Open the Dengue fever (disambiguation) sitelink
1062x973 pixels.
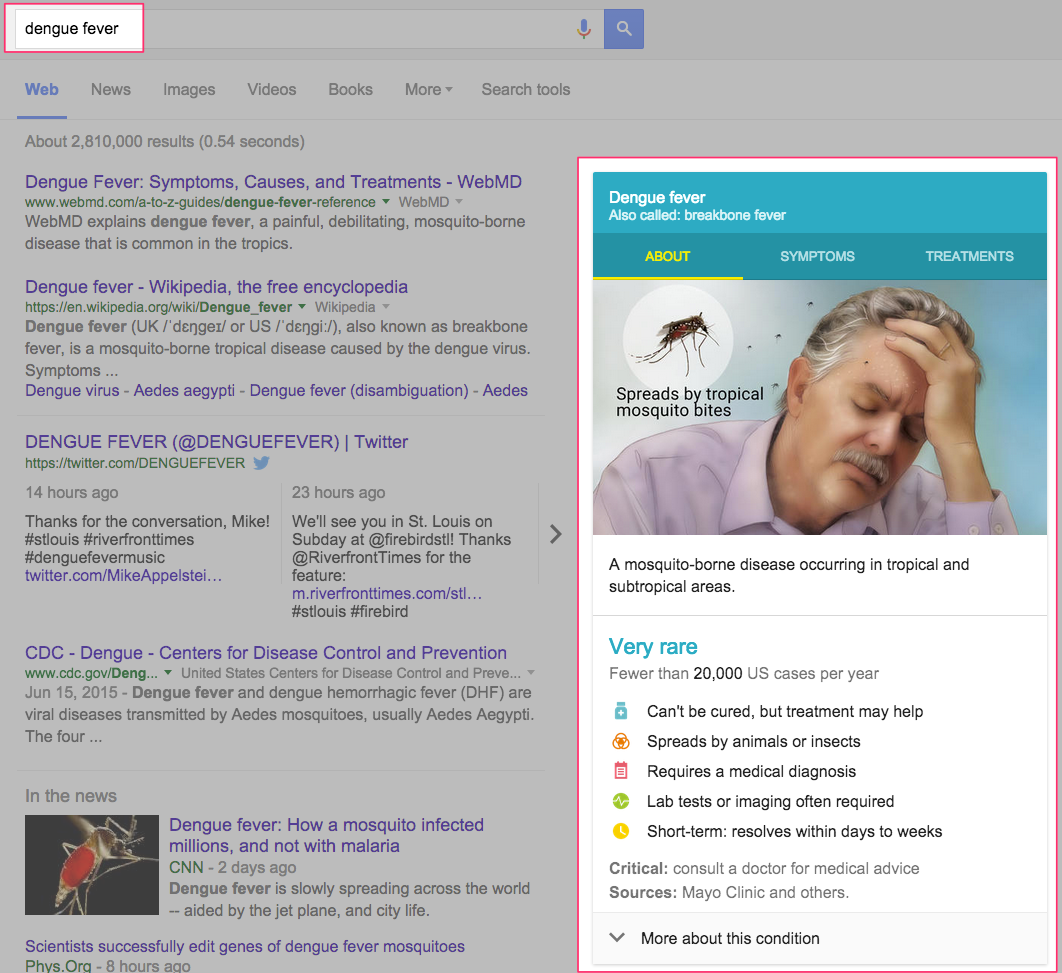pyautogui.click(x=359, y=391)
